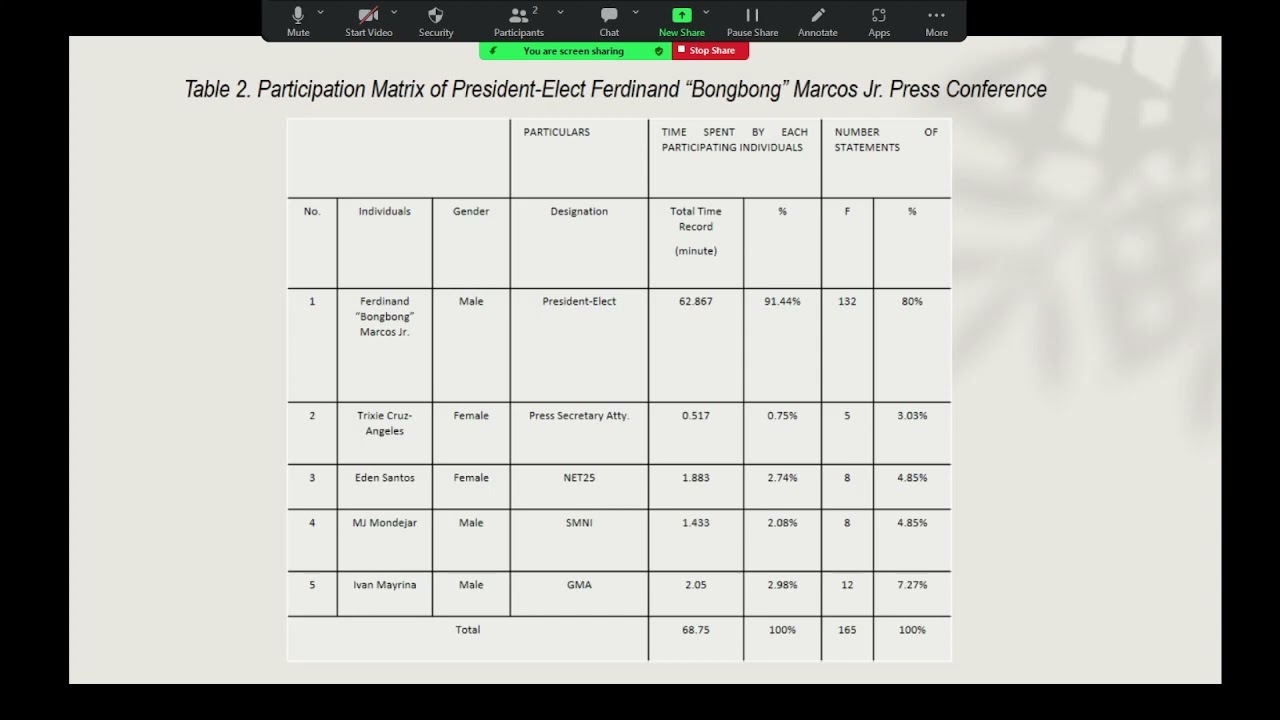
Task: Open the Security shield menu
Action: click(436, 21)
